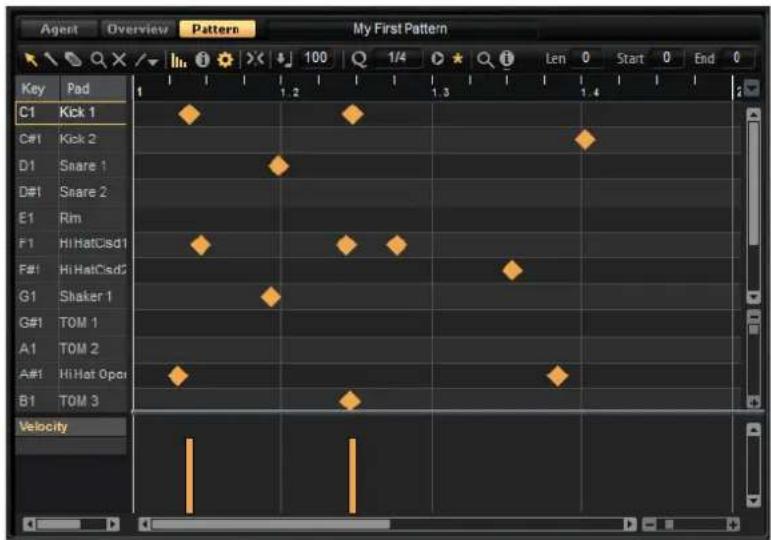Click the Pad column header
771x540 pixels.
[x=92, y=89]
